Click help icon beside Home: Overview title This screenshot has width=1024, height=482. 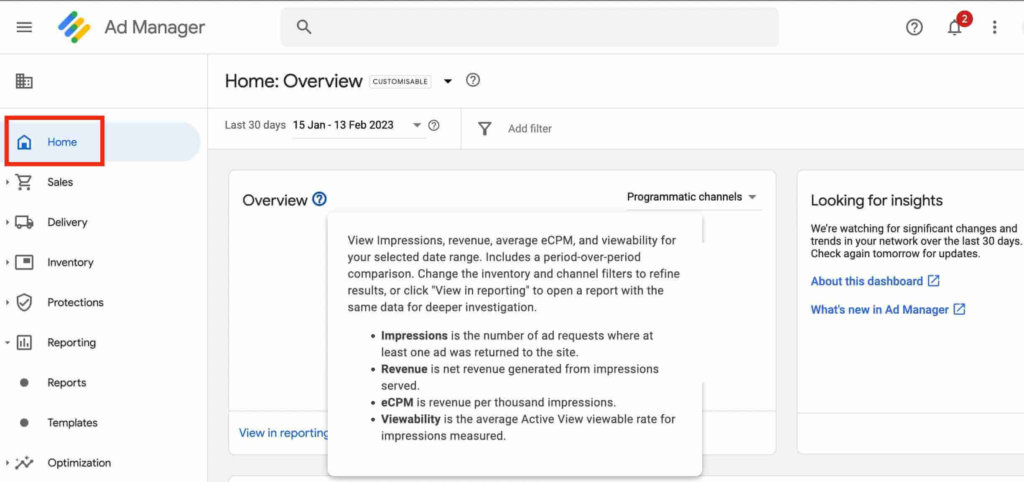473,81
